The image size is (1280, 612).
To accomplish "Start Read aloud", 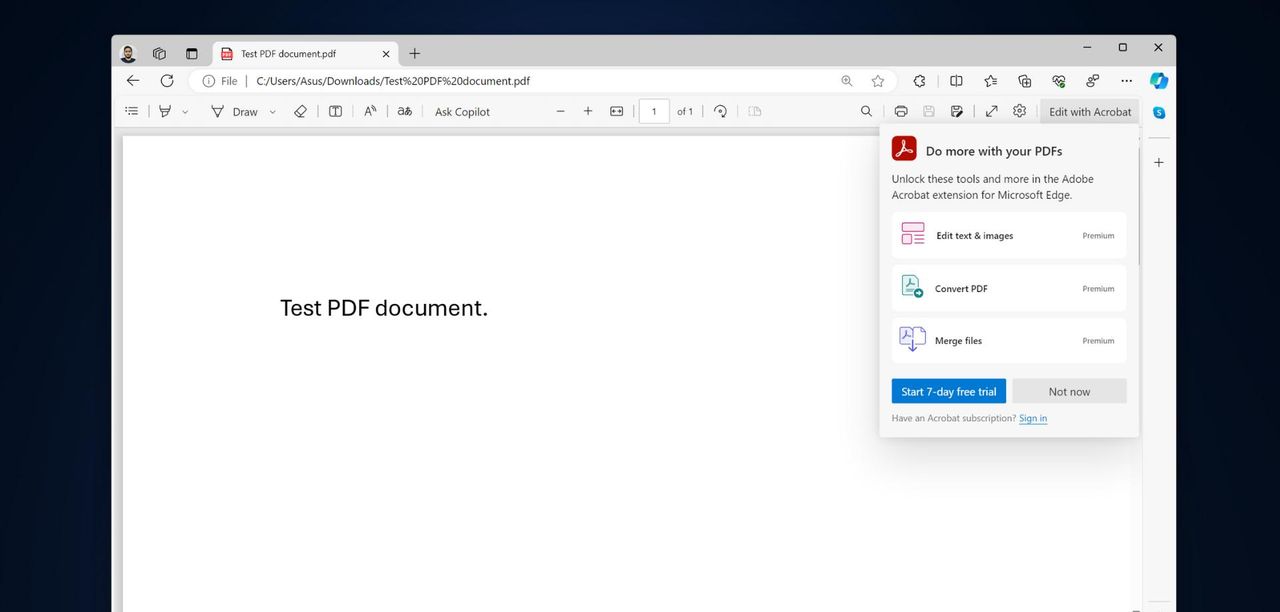I will coord(370,111).
